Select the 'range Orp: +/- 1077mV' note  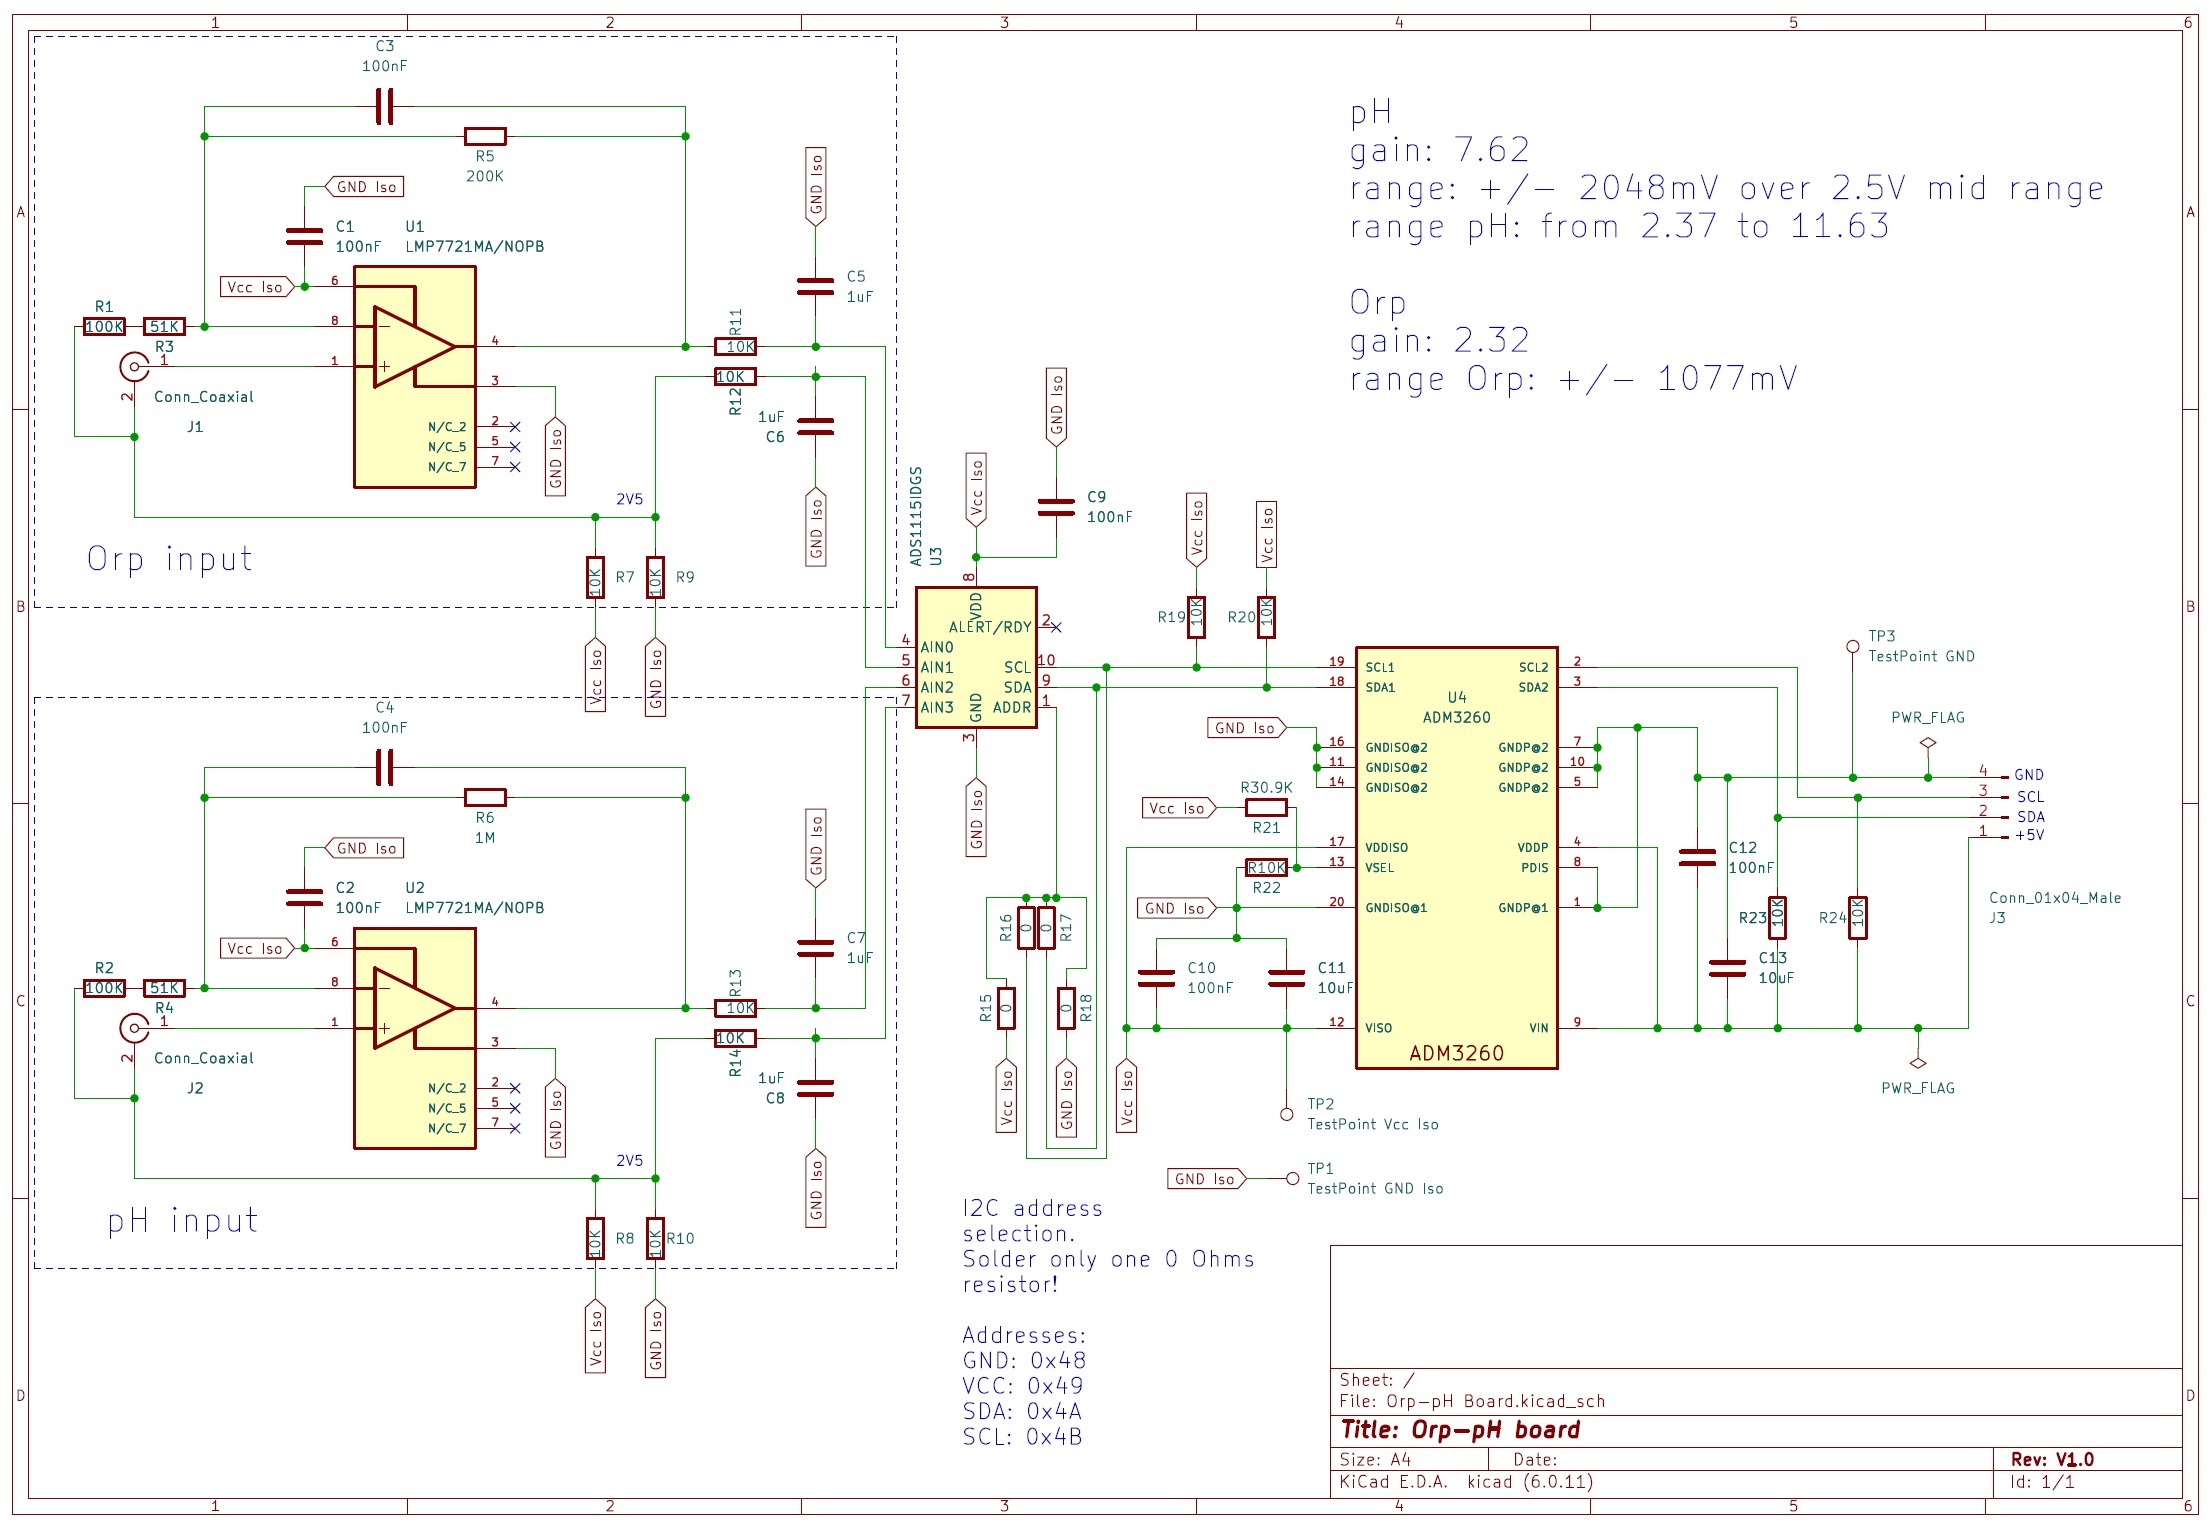1574,379
